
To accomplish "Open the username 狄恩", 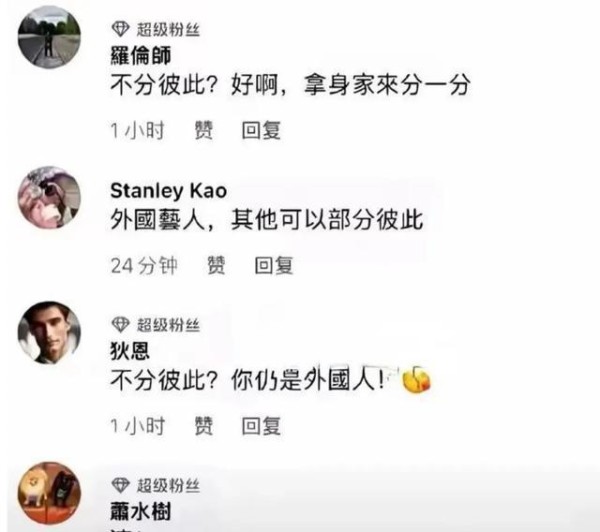I will pos(130,351).
